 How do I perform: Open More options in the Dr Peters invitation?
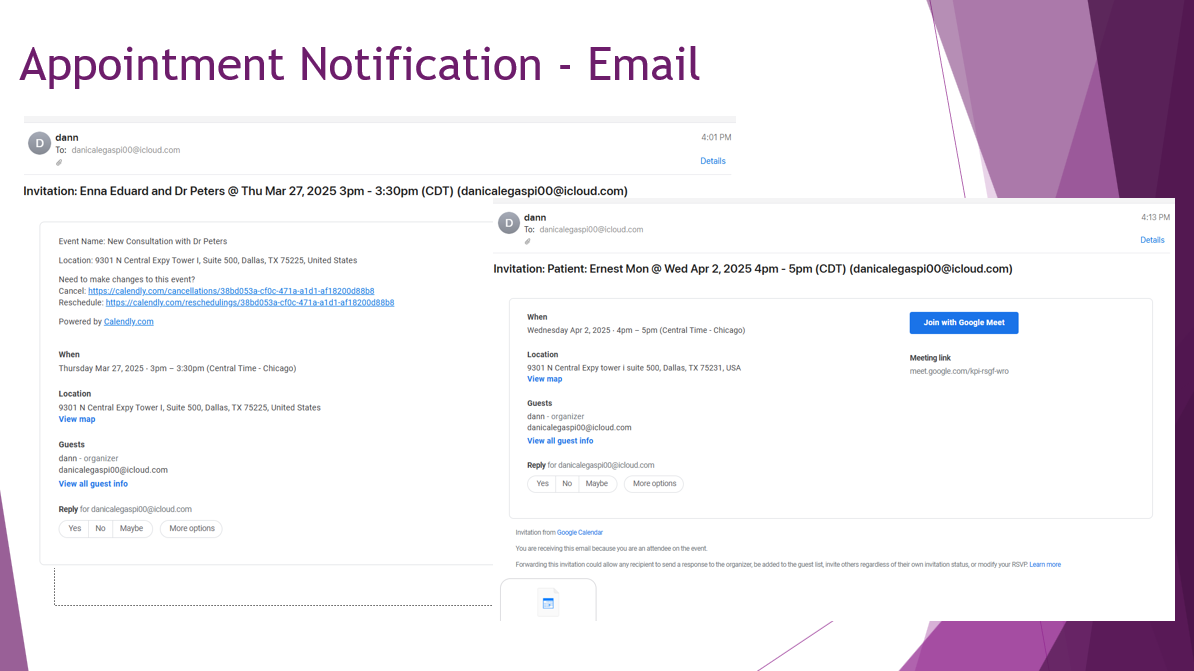[191, 529]
